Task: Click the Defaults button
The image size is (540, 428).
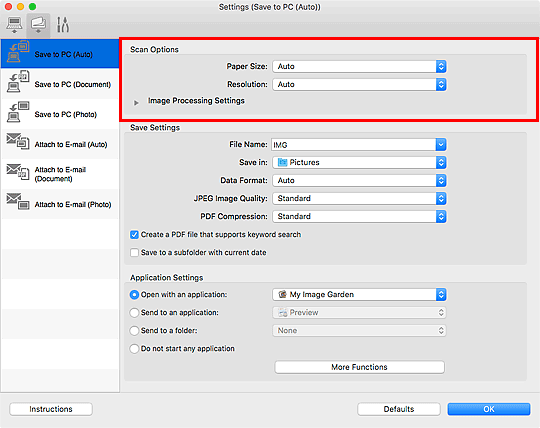Action: pyautogui.click(x=399, y=409)
